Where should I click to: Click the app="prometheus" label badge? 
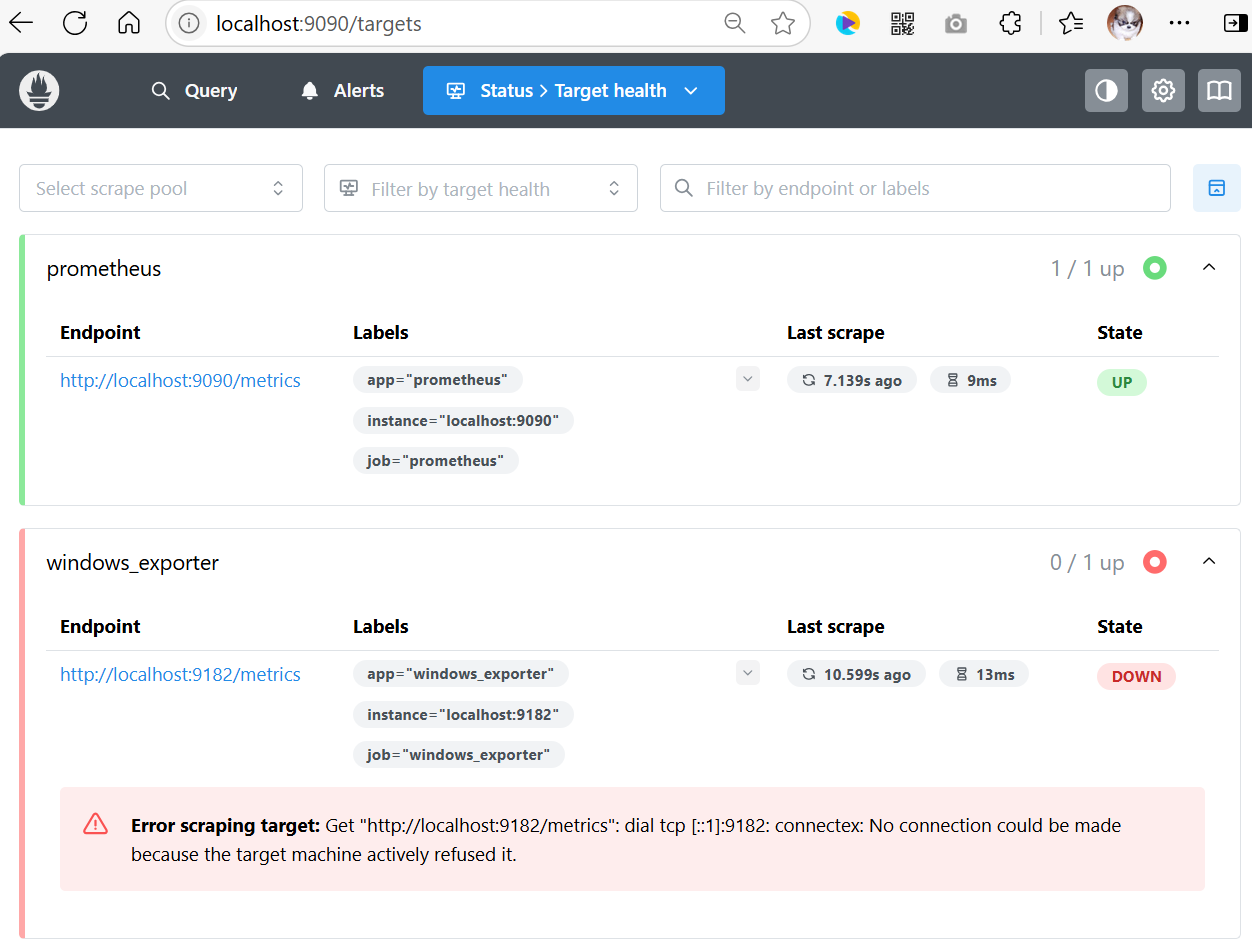point(438,380)
